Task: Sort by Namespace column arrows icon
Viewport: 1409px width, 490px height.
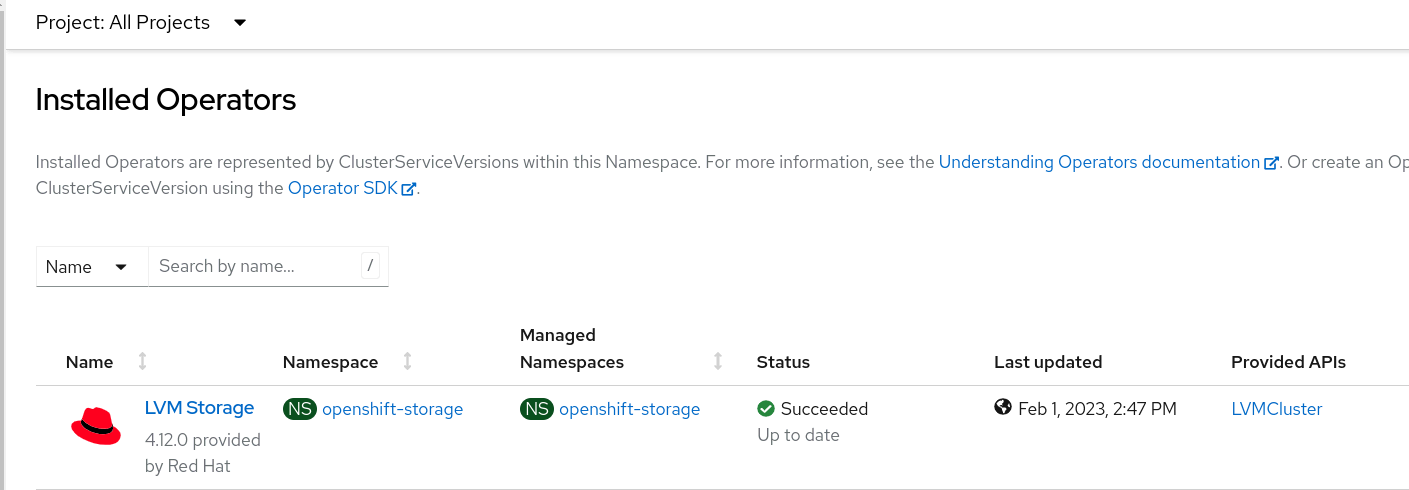Action: pos(407,361)
